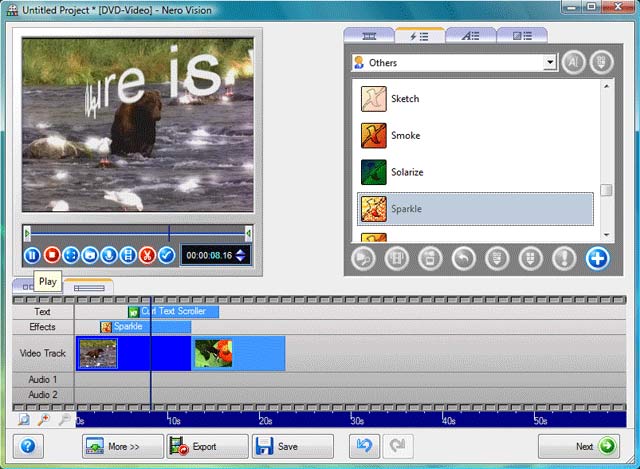Click the blue plus add effect button
Viewport: 640px width, 469px height.
597,260
